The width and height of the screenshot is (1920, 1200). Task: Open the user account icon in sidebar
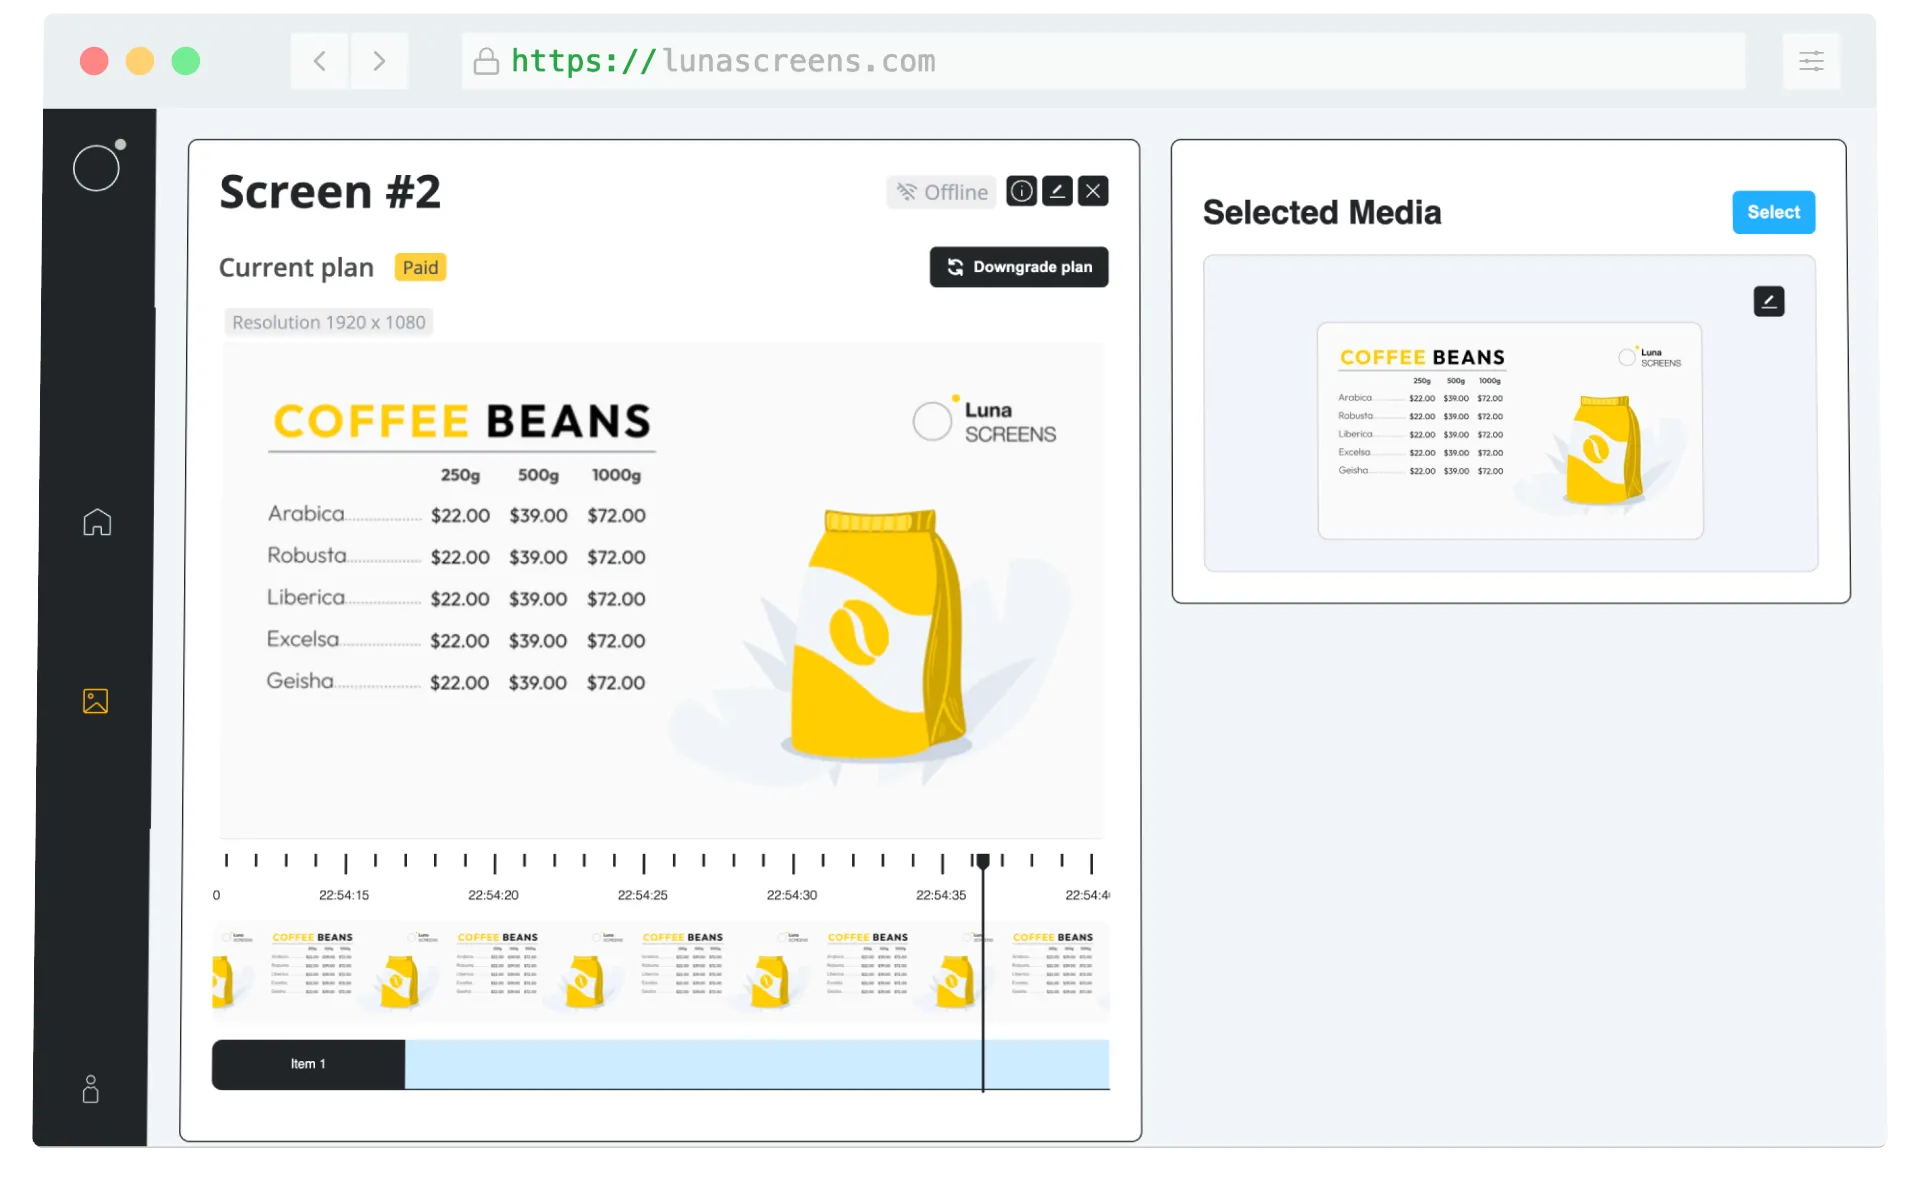(91, 1089)
